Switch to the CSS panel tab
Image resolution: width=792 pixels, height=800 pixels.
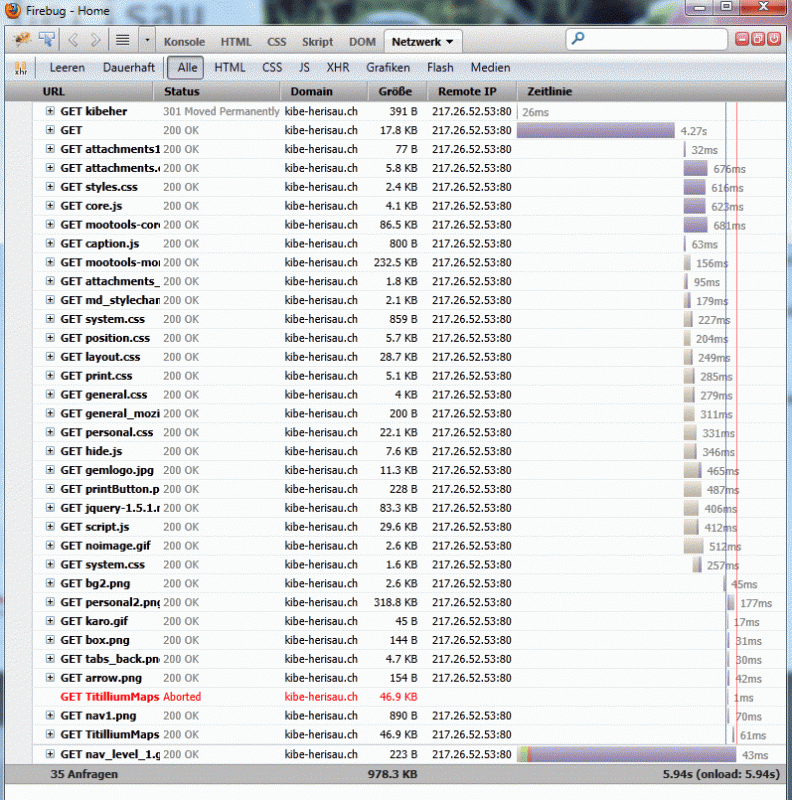tap(277, 42)
